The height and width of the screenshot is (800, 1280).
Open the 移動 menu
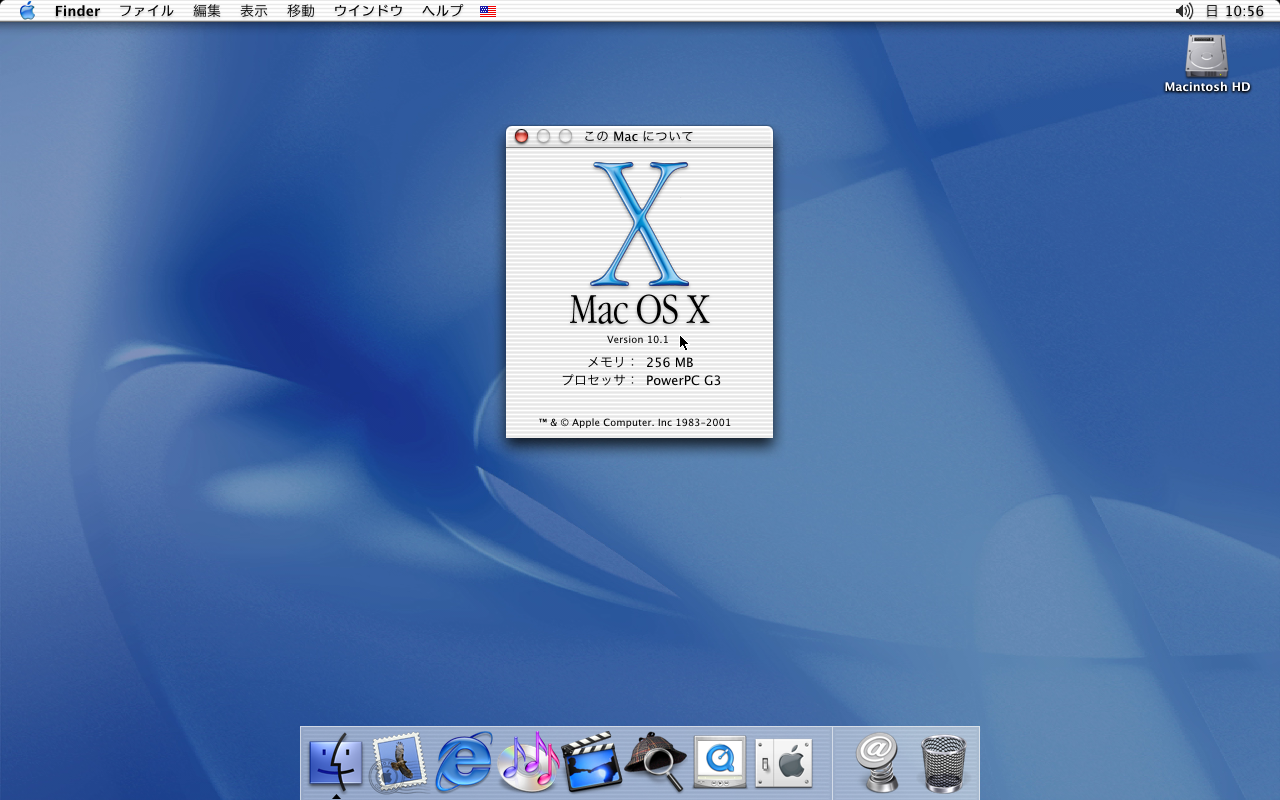(301, 11)
